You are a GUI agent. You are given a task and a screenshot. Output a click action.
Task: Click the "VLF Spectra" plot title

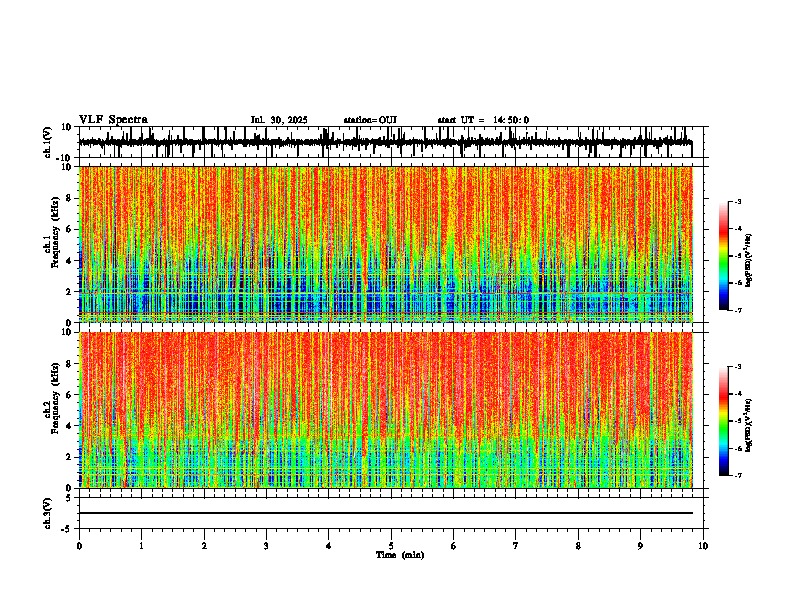tap(113, 119)
